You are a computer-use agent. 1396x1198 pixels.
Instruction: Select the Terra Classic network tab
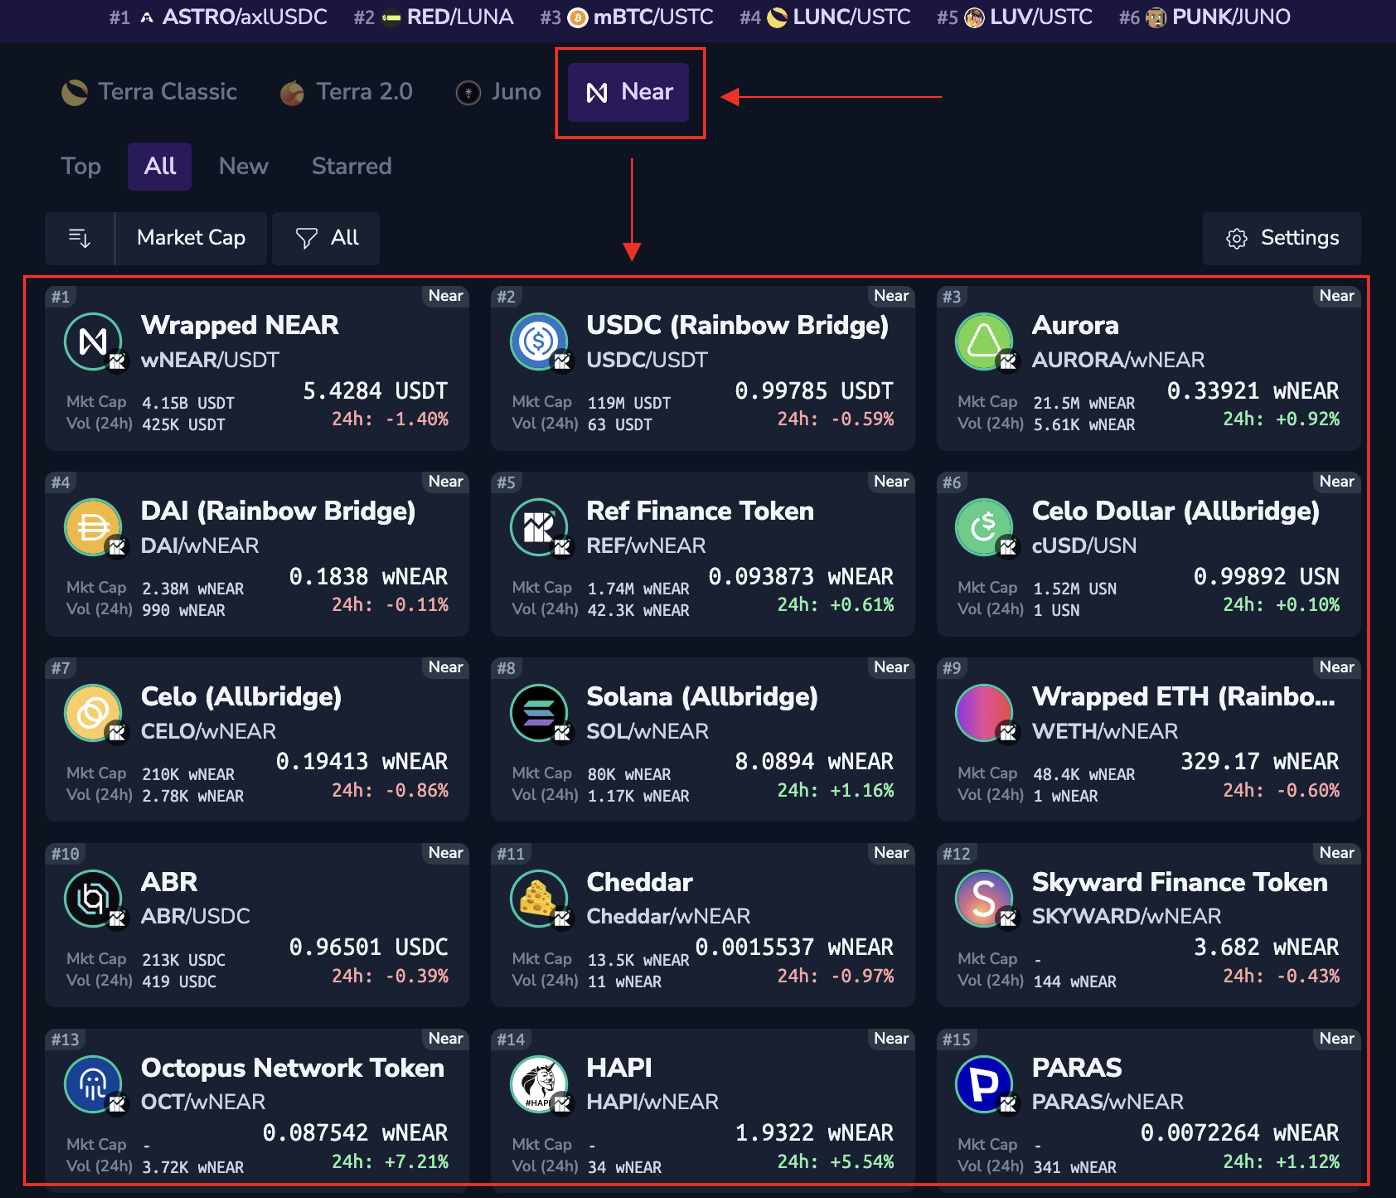[x=149, y=92]
